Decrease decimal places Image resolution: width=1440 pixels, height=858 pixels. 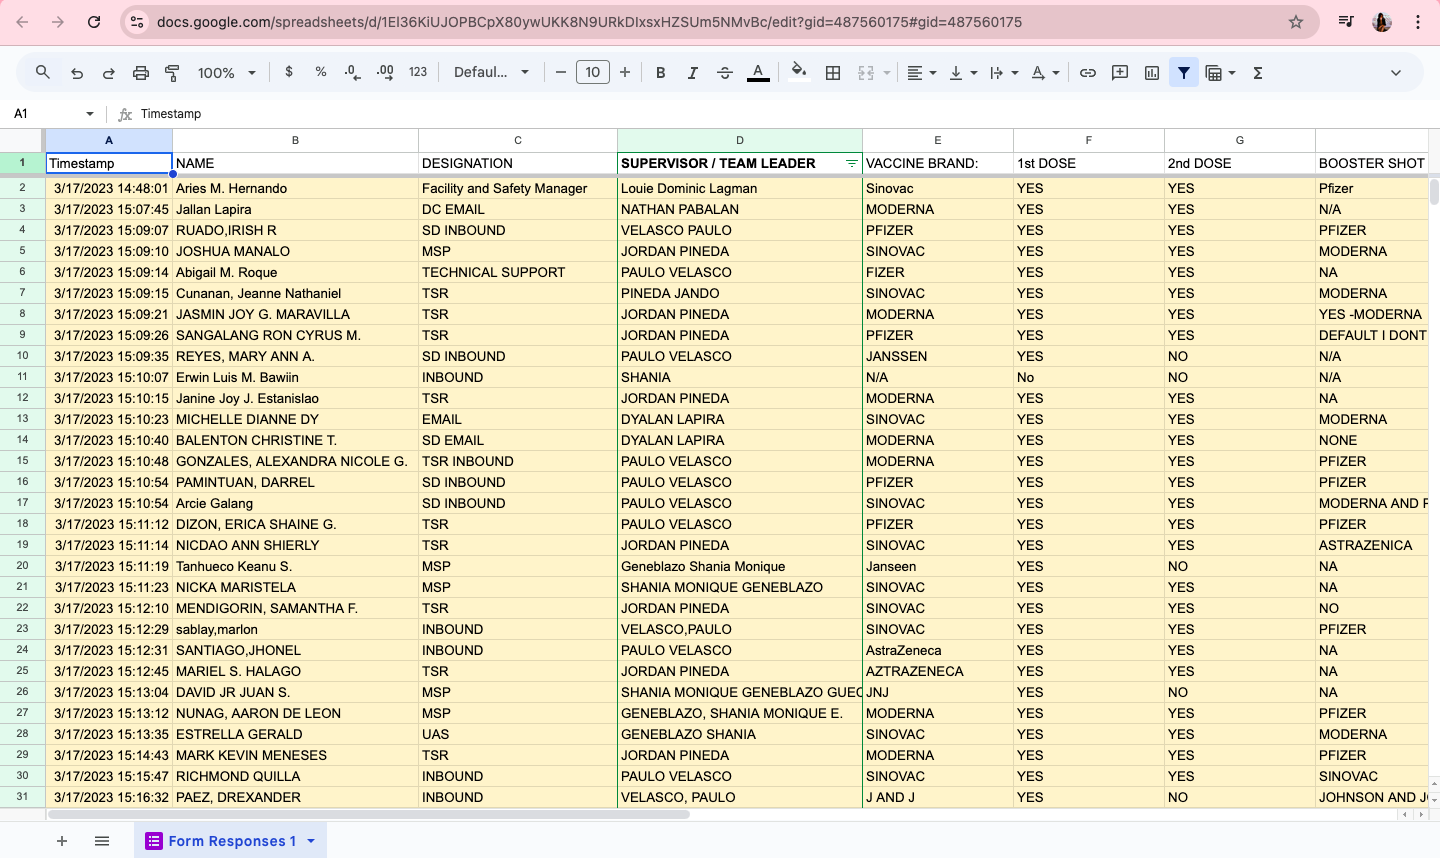point(353,72)
